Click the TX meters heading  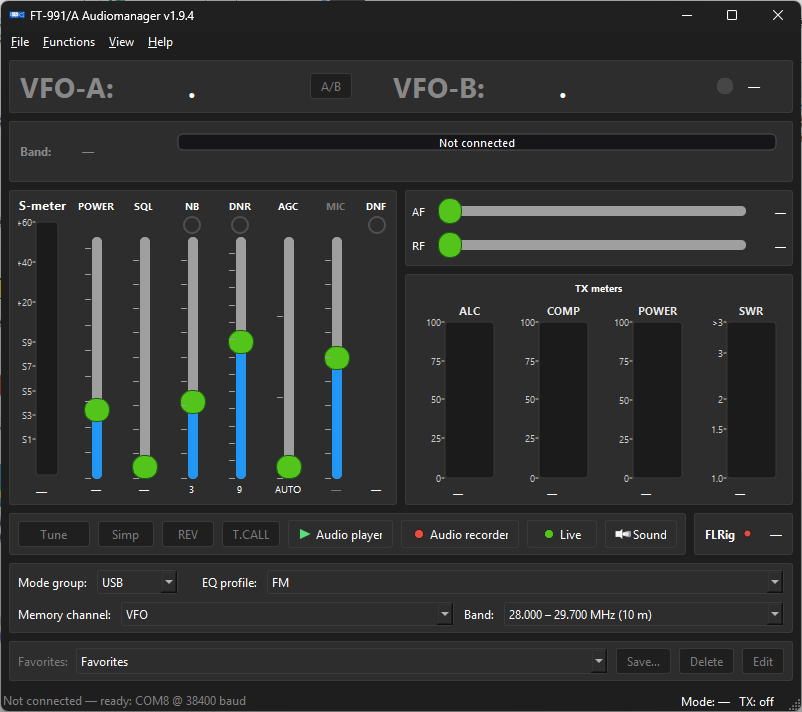click(598, 288)
